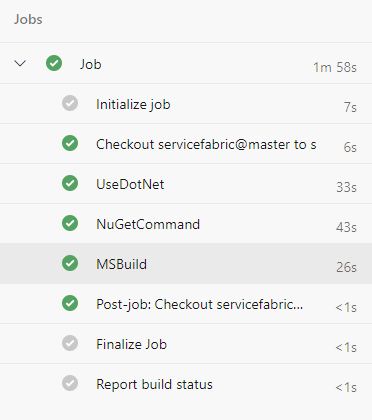Click the 33s duration for UseDotNet

point(346,187)
